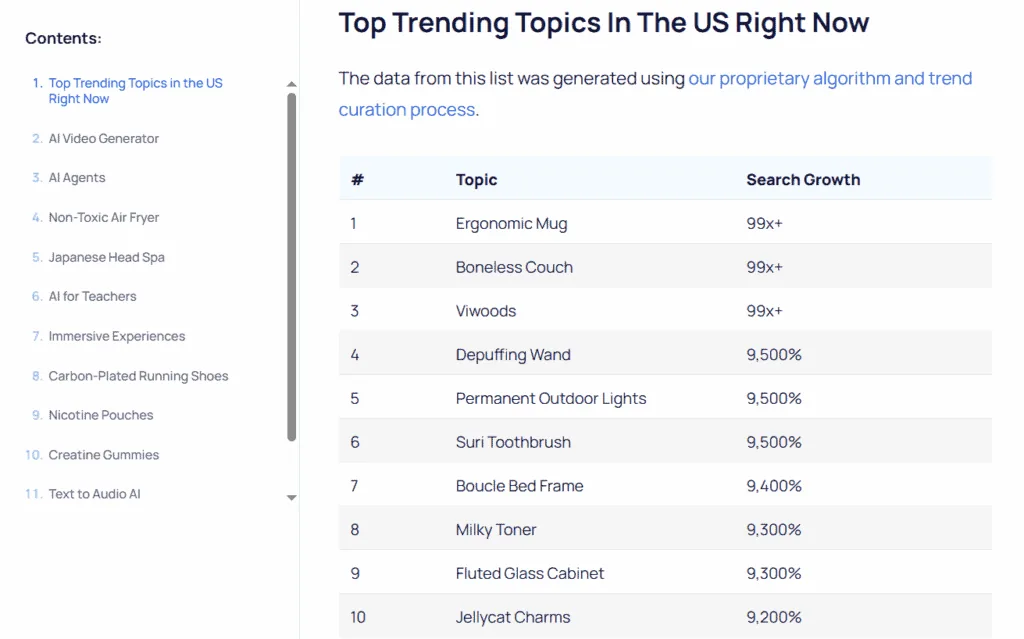
Task: Jump to 'Carbon-Plated Running Shoes'
Action: point(138,375)
